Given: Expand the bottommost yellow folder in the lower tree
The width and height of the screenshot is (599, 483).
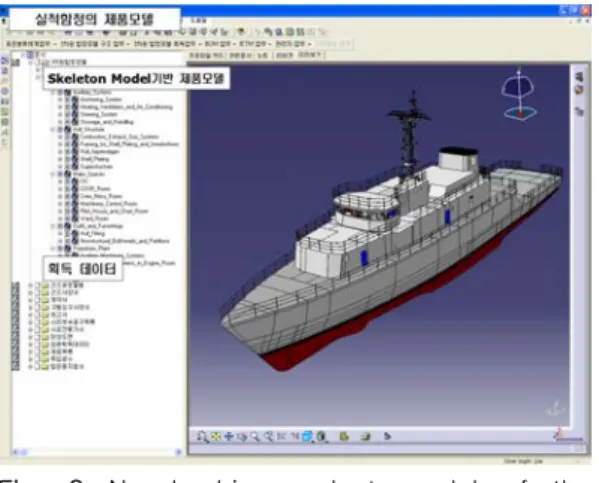Looking at the screenshot, I should [30, 367].
